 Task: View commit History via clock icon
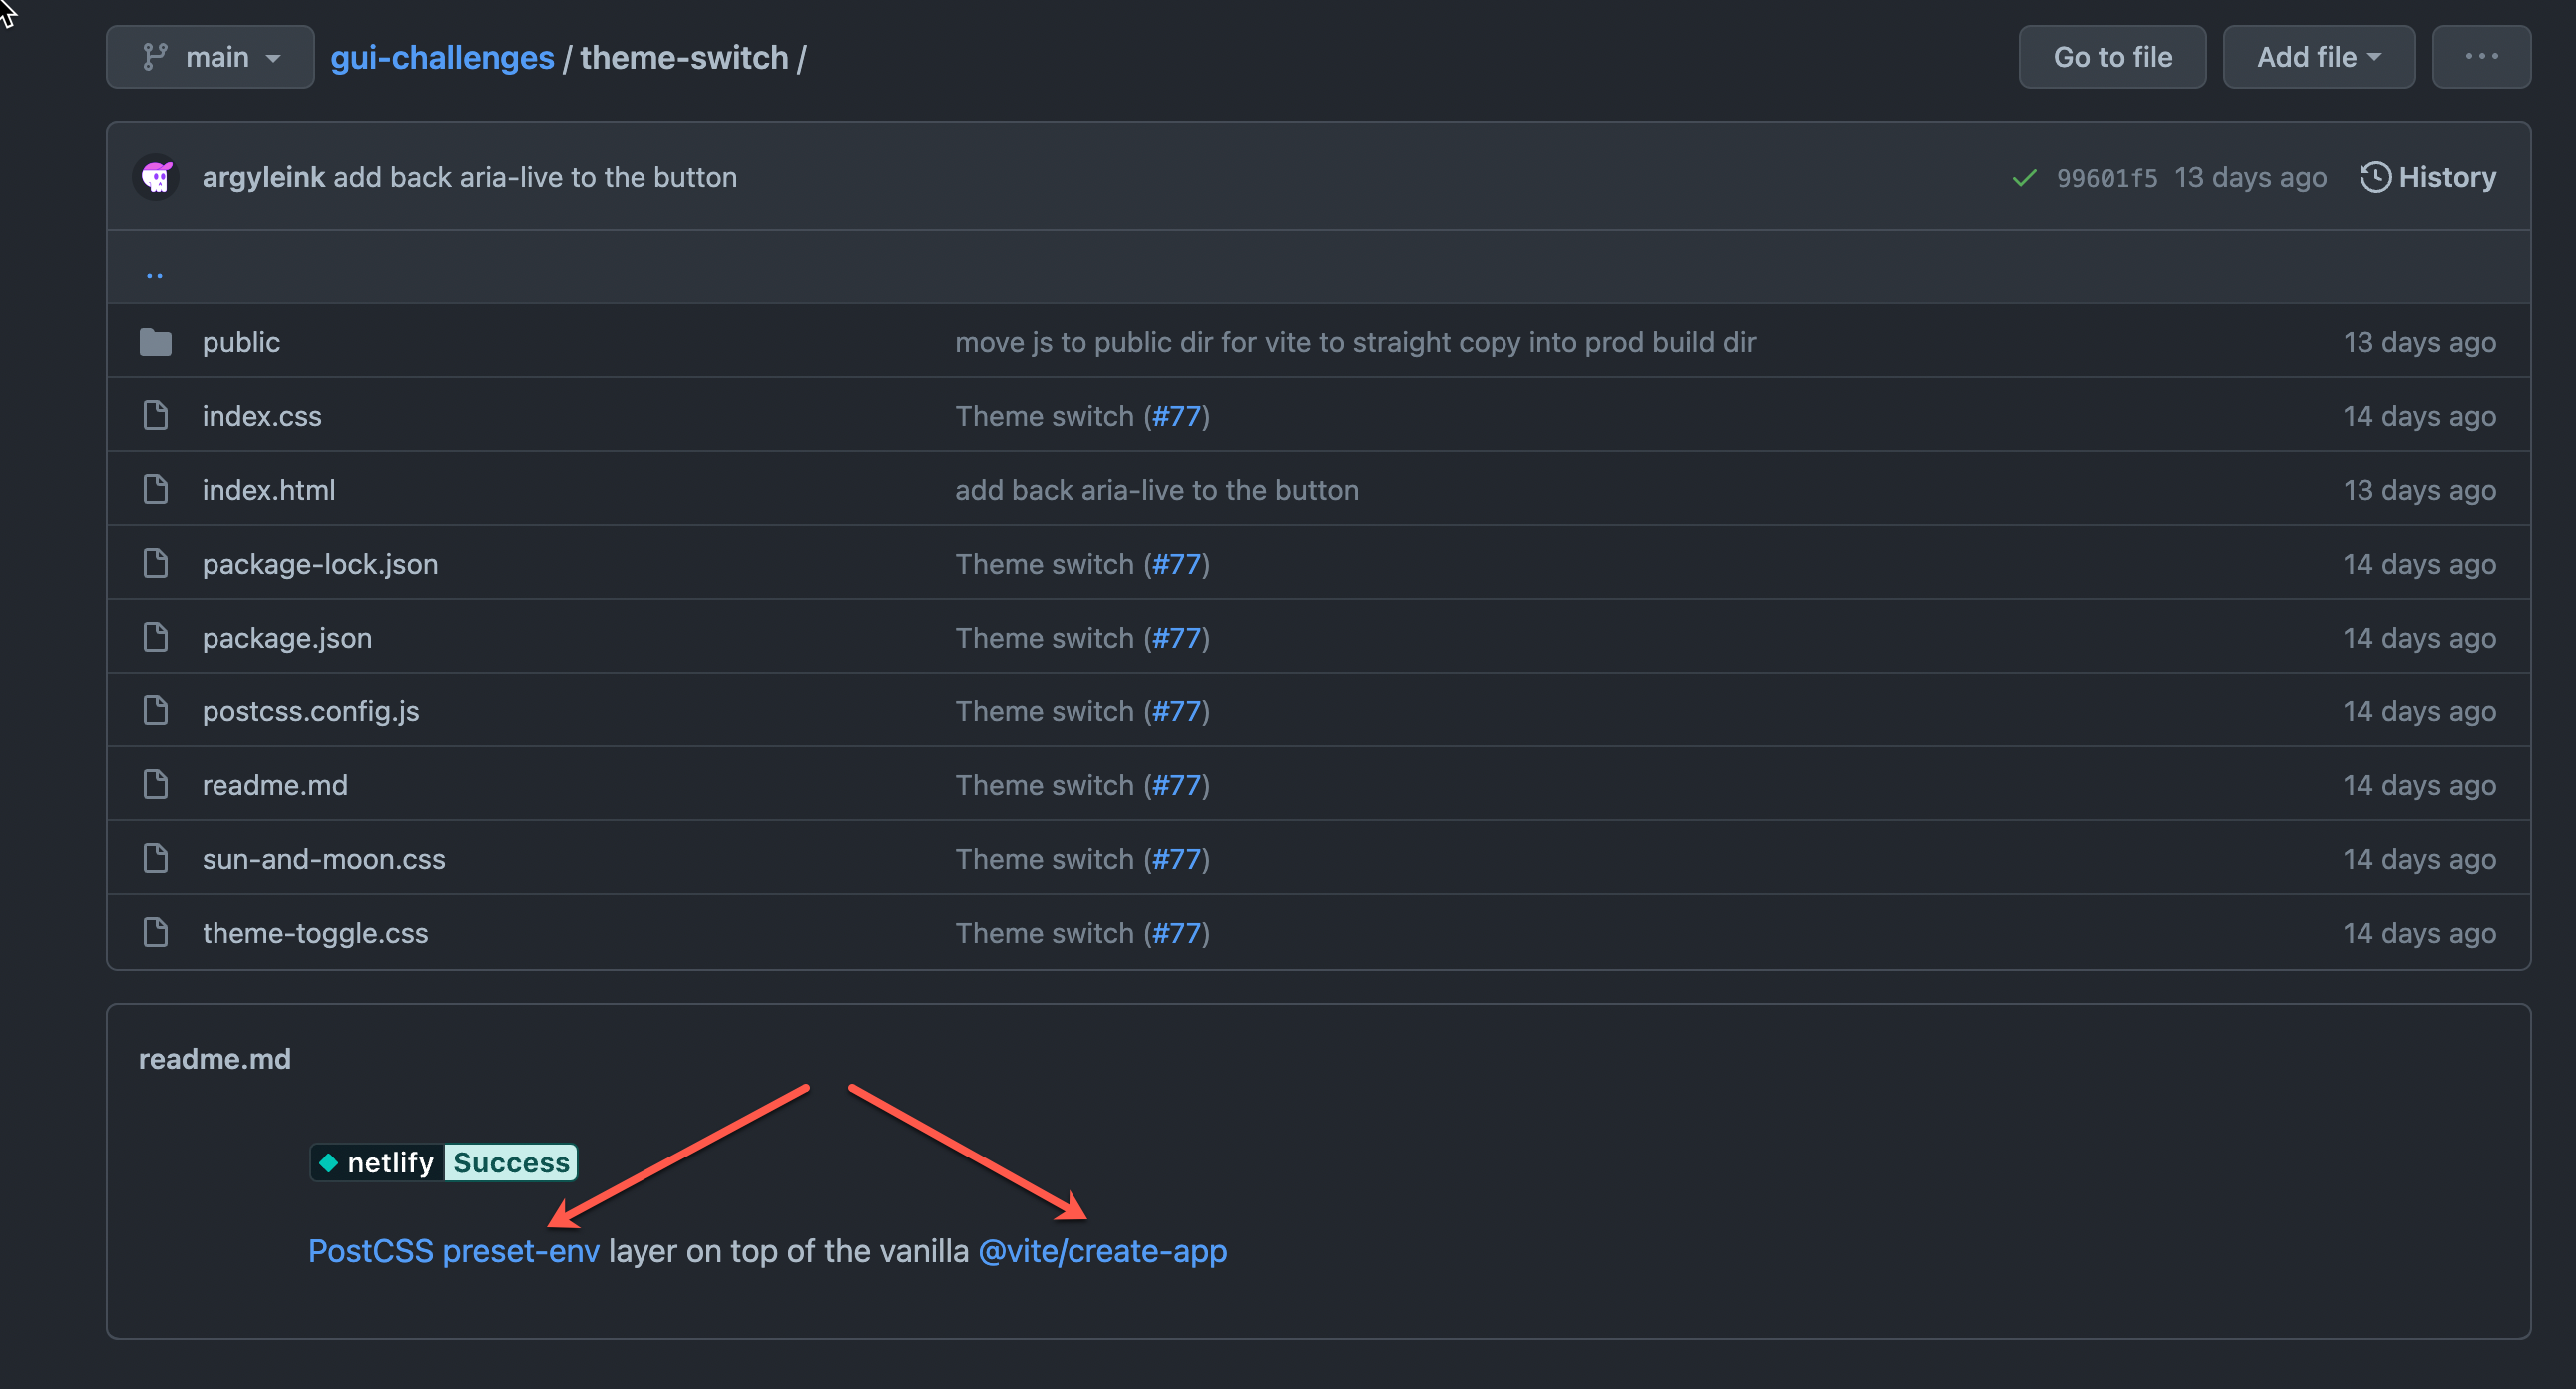click(x=2375, y=177)
